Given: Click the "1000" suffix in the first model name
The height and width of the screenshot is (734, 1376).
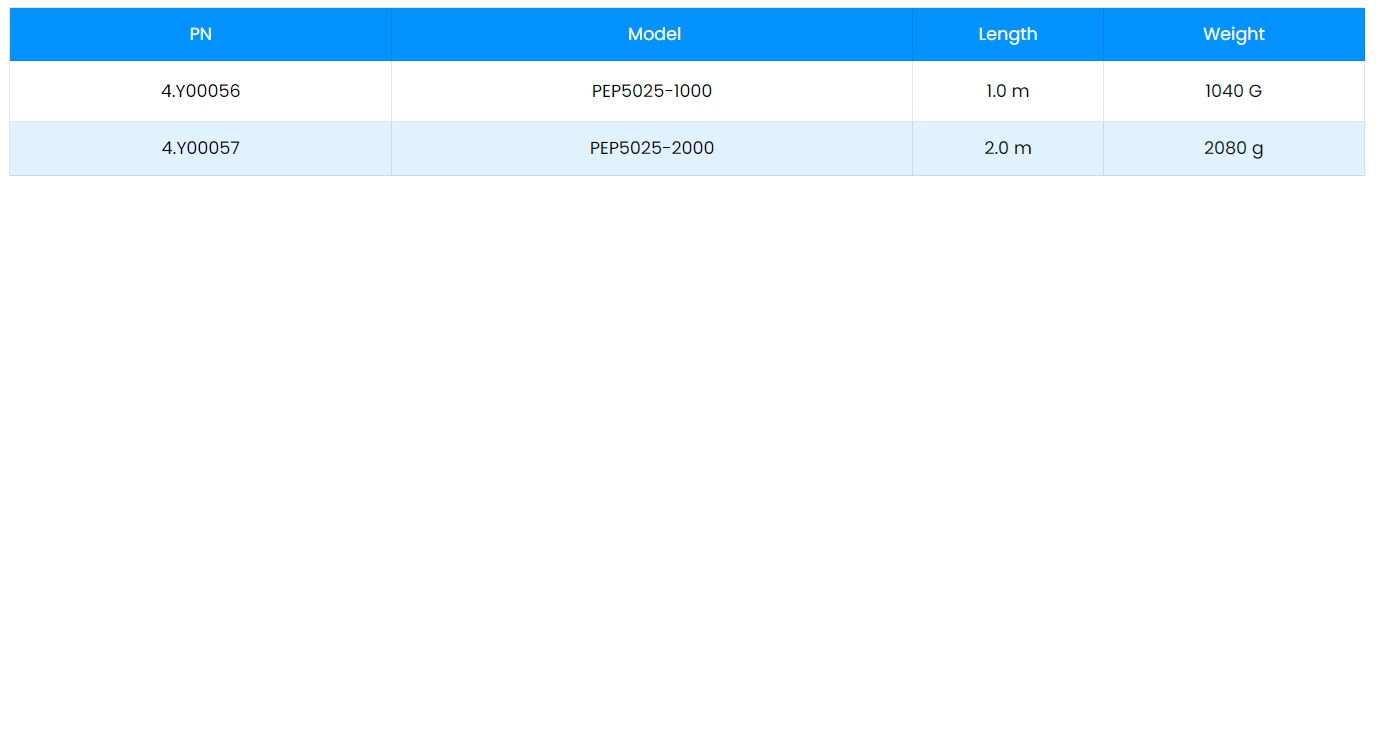Looking at the screenshot, I should (692, 91).
